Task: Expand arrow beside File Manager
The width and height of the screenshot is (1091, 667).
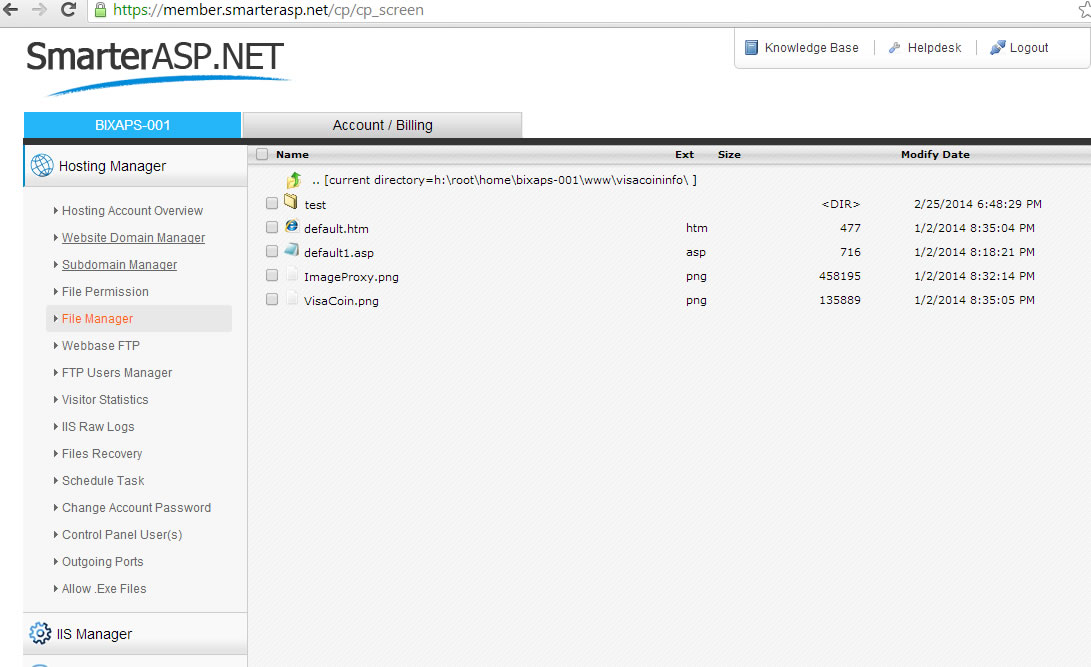Action: coord(56,319)
